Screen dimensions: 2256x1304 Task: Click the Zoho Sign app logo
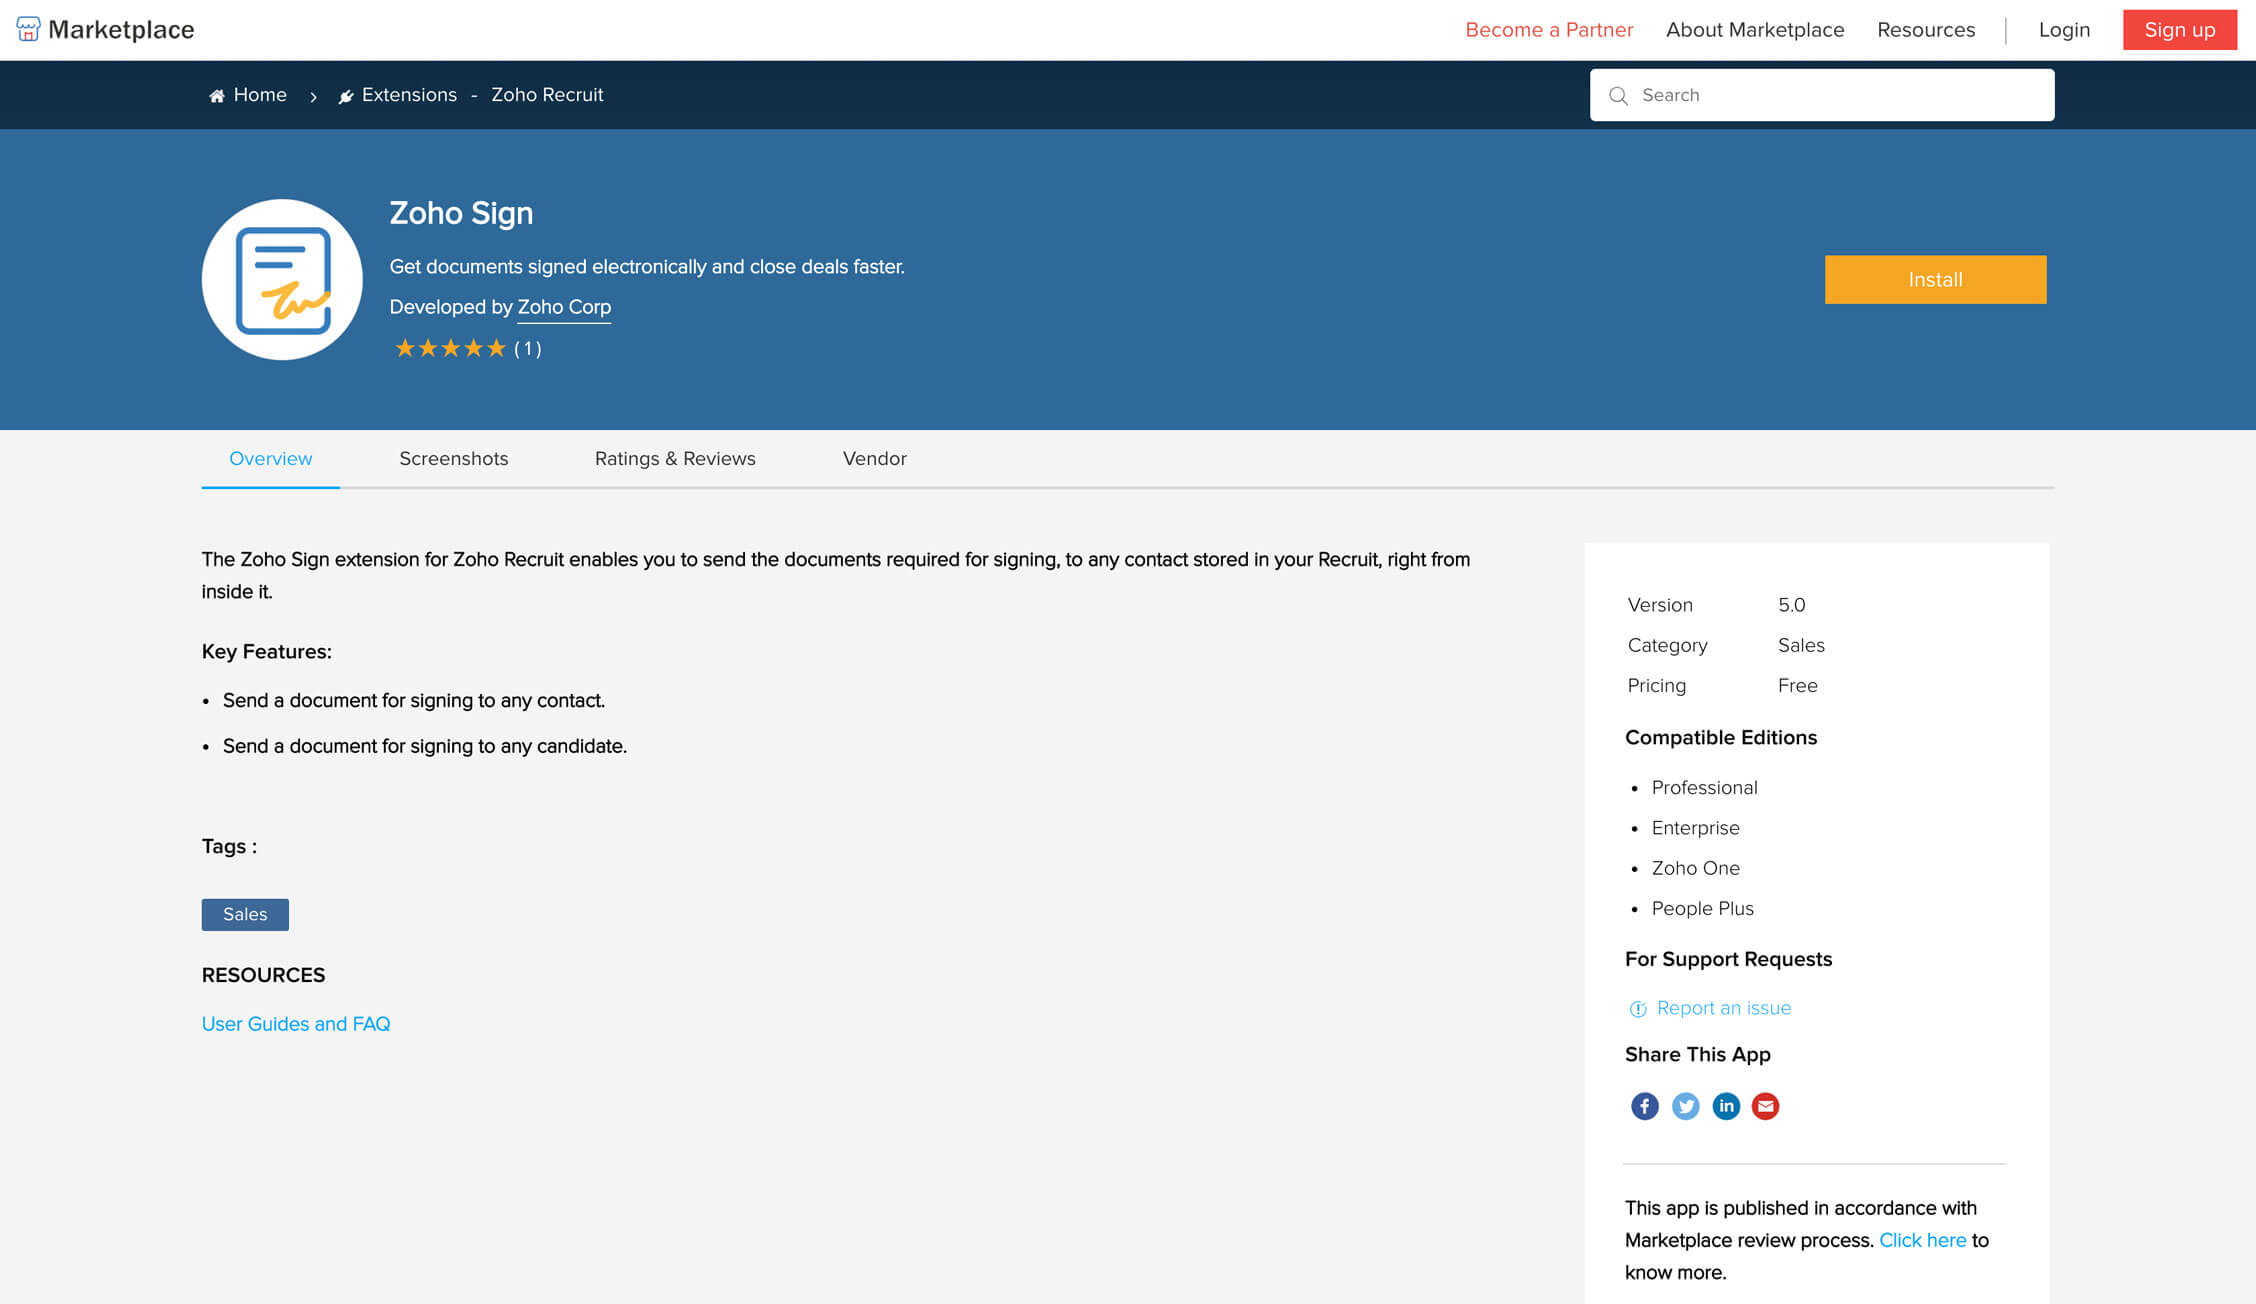[x=282, y=280]
